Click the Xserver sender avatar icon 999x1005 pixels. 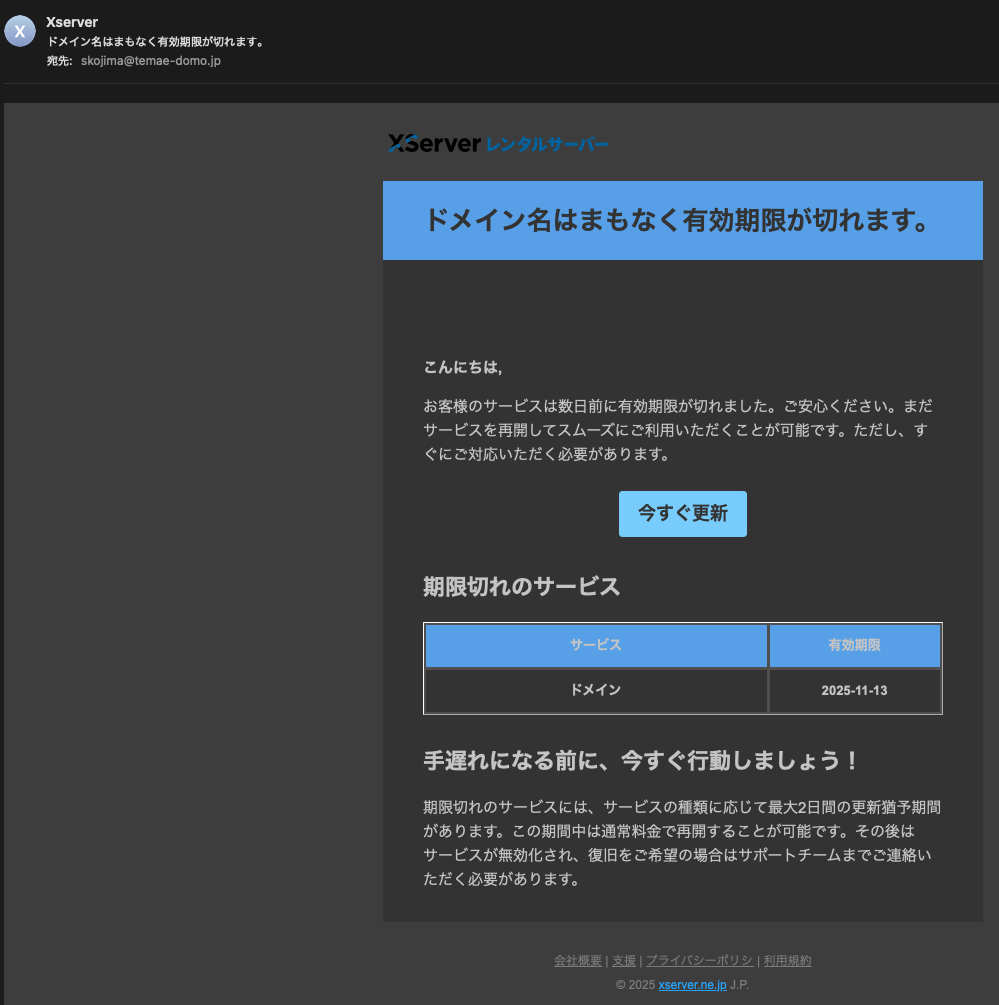[x=20, y=31]
